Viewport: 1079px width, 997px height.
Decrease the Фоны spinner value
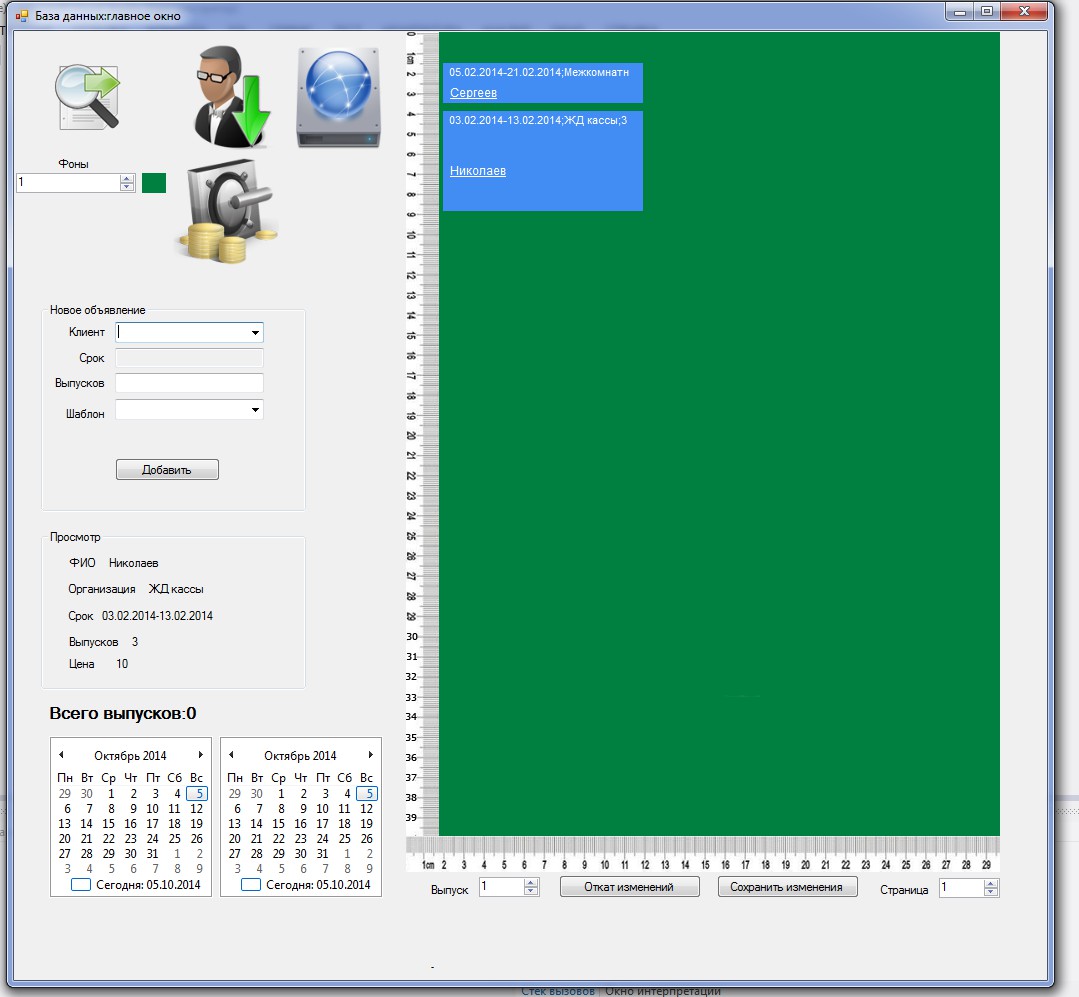click(x=127, y=186)
